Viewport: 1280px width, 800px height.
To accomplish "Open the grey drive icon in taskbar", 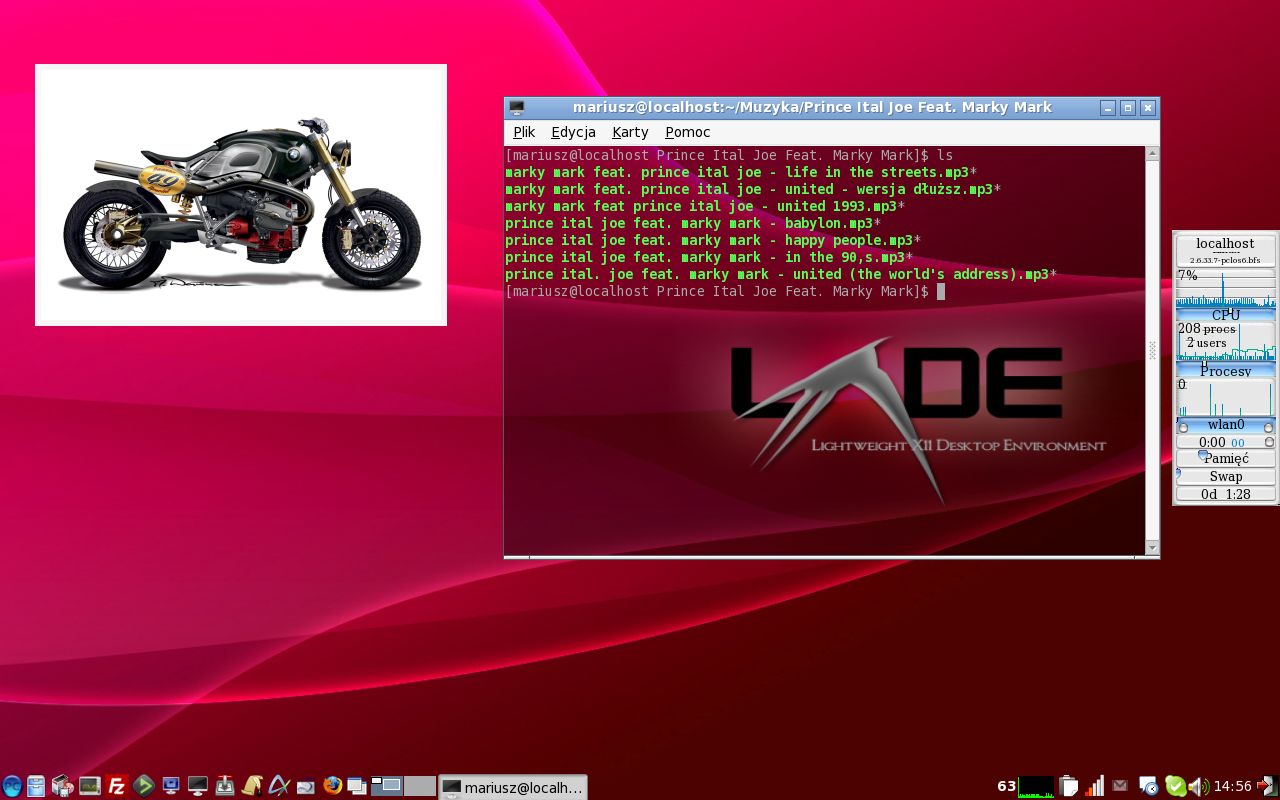I will coord(306,787).
